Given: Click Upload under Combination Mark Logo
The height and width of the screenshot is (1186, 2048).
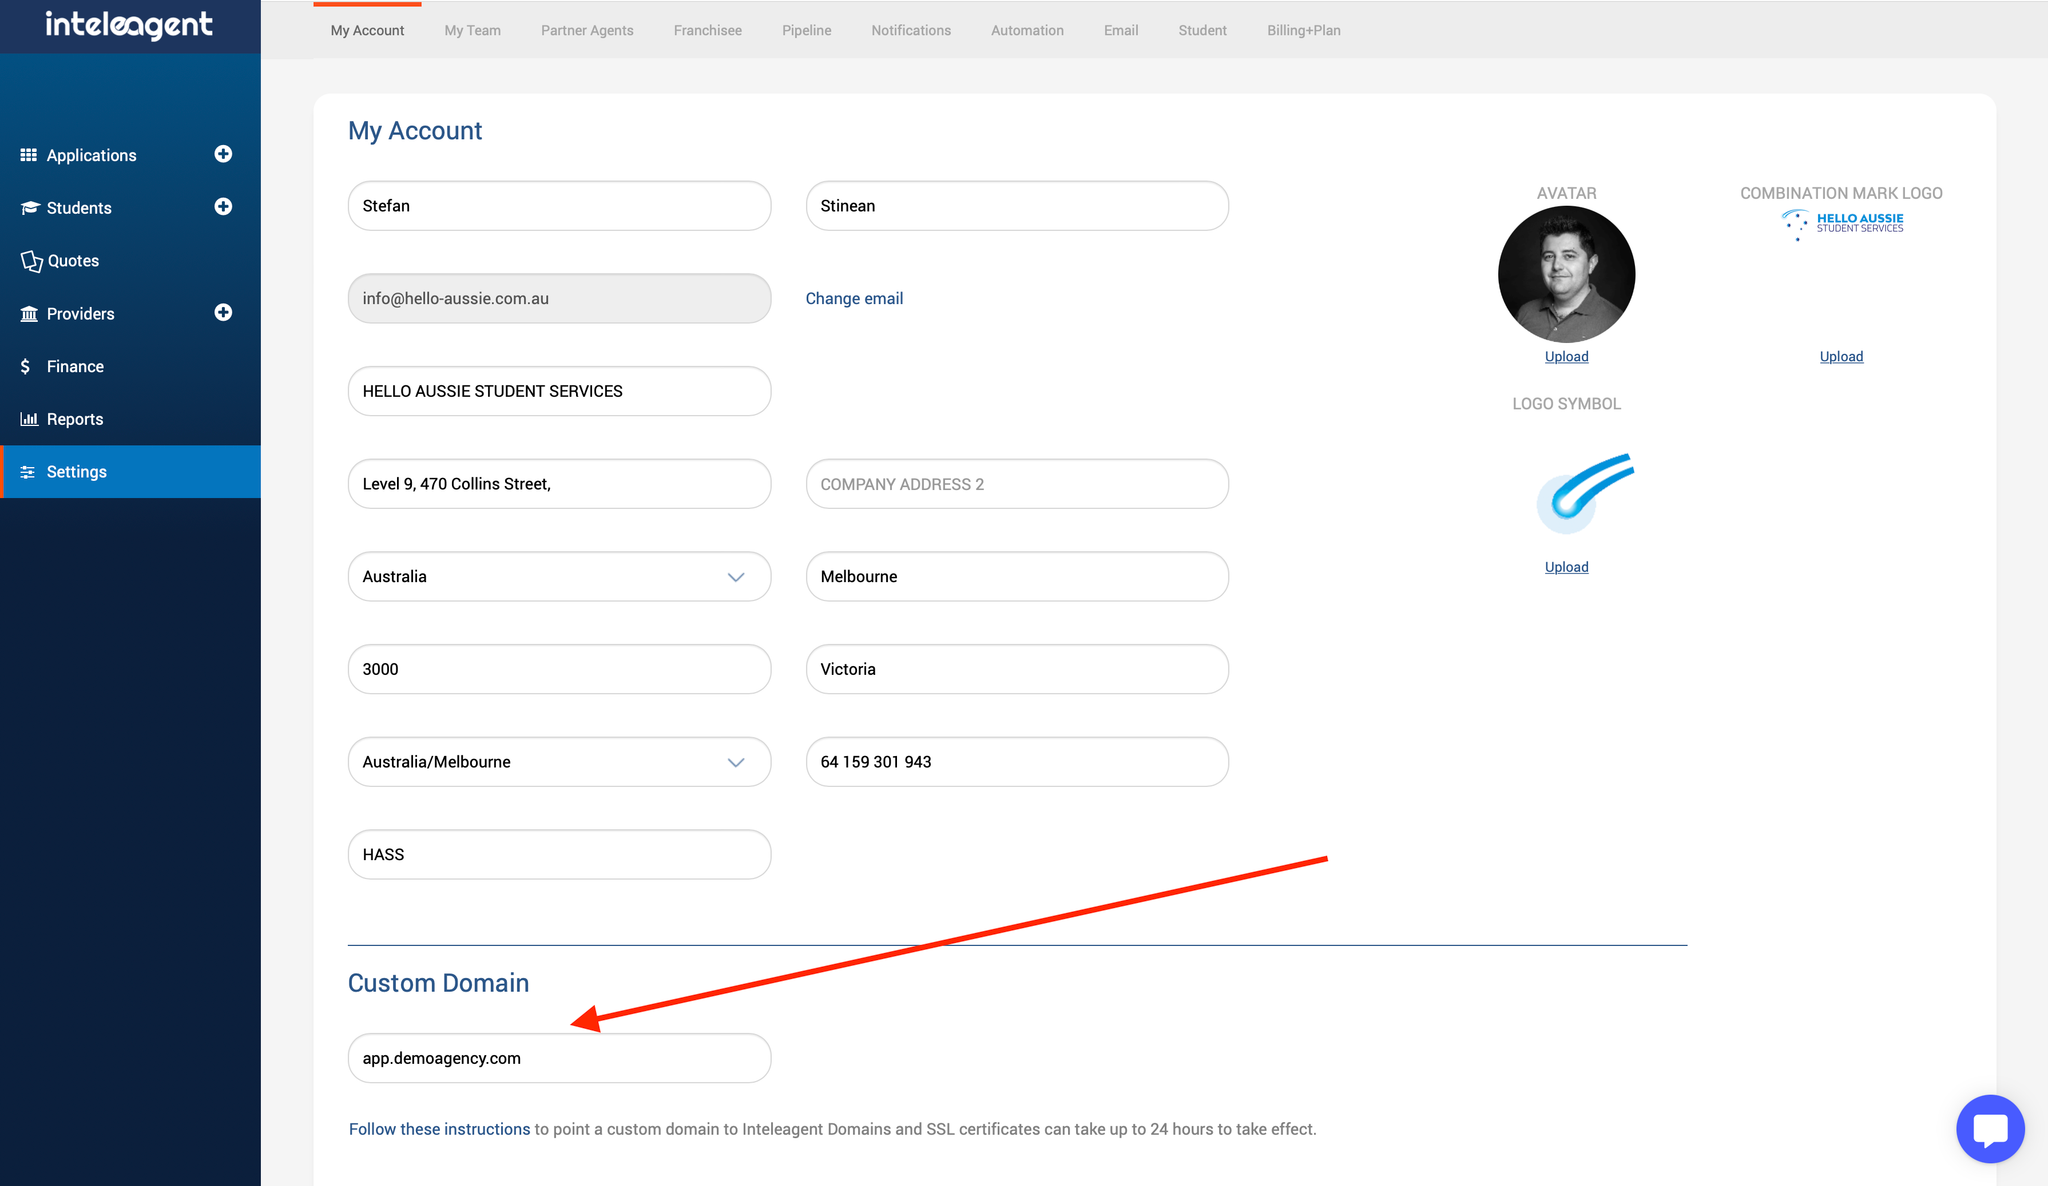Looking at the screenshot, I should 1841,357.
